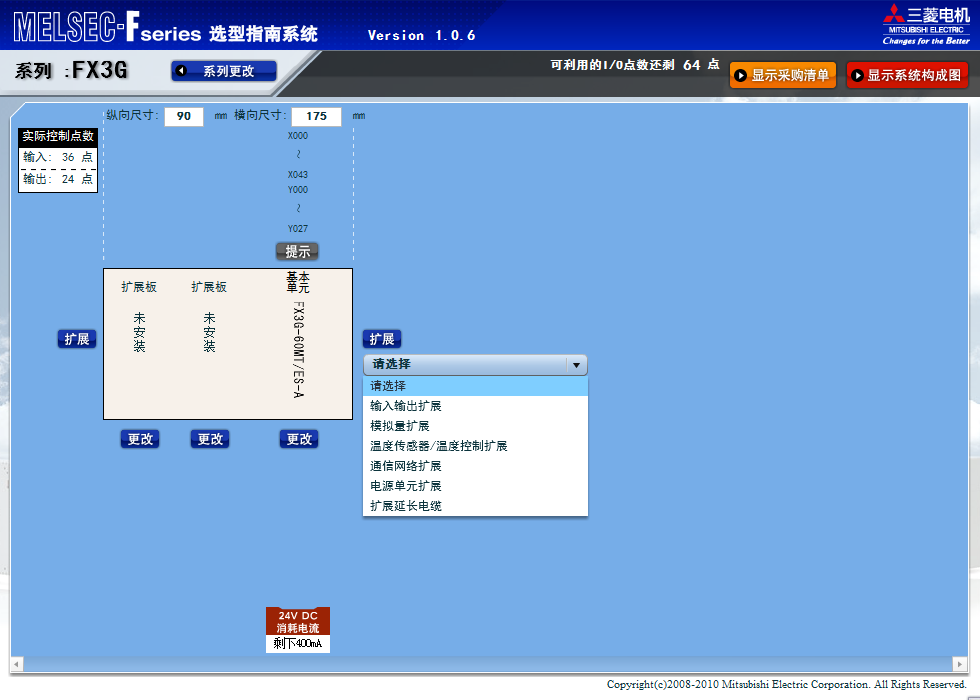980x700 pixels.
Task: Click the 横向尺寸 input field
Action: 316,116
